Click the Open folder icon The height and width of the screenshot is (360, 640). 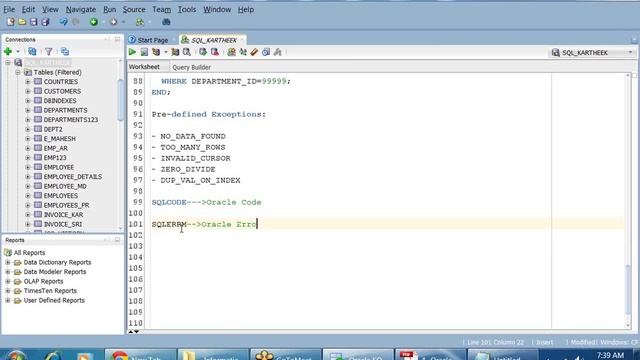(x=22, y=22)
